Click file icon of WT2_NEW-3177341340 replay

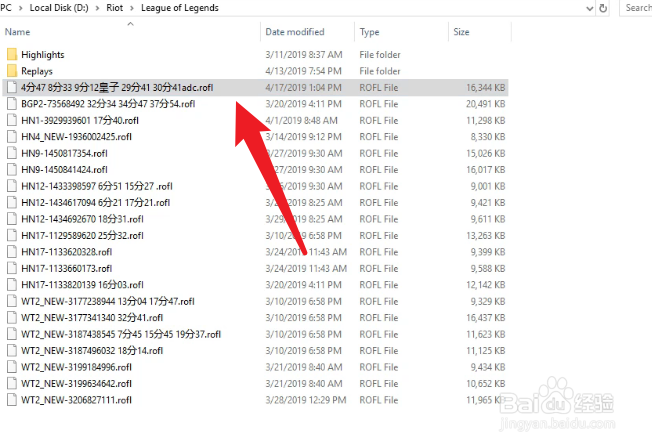click(12, 318)
